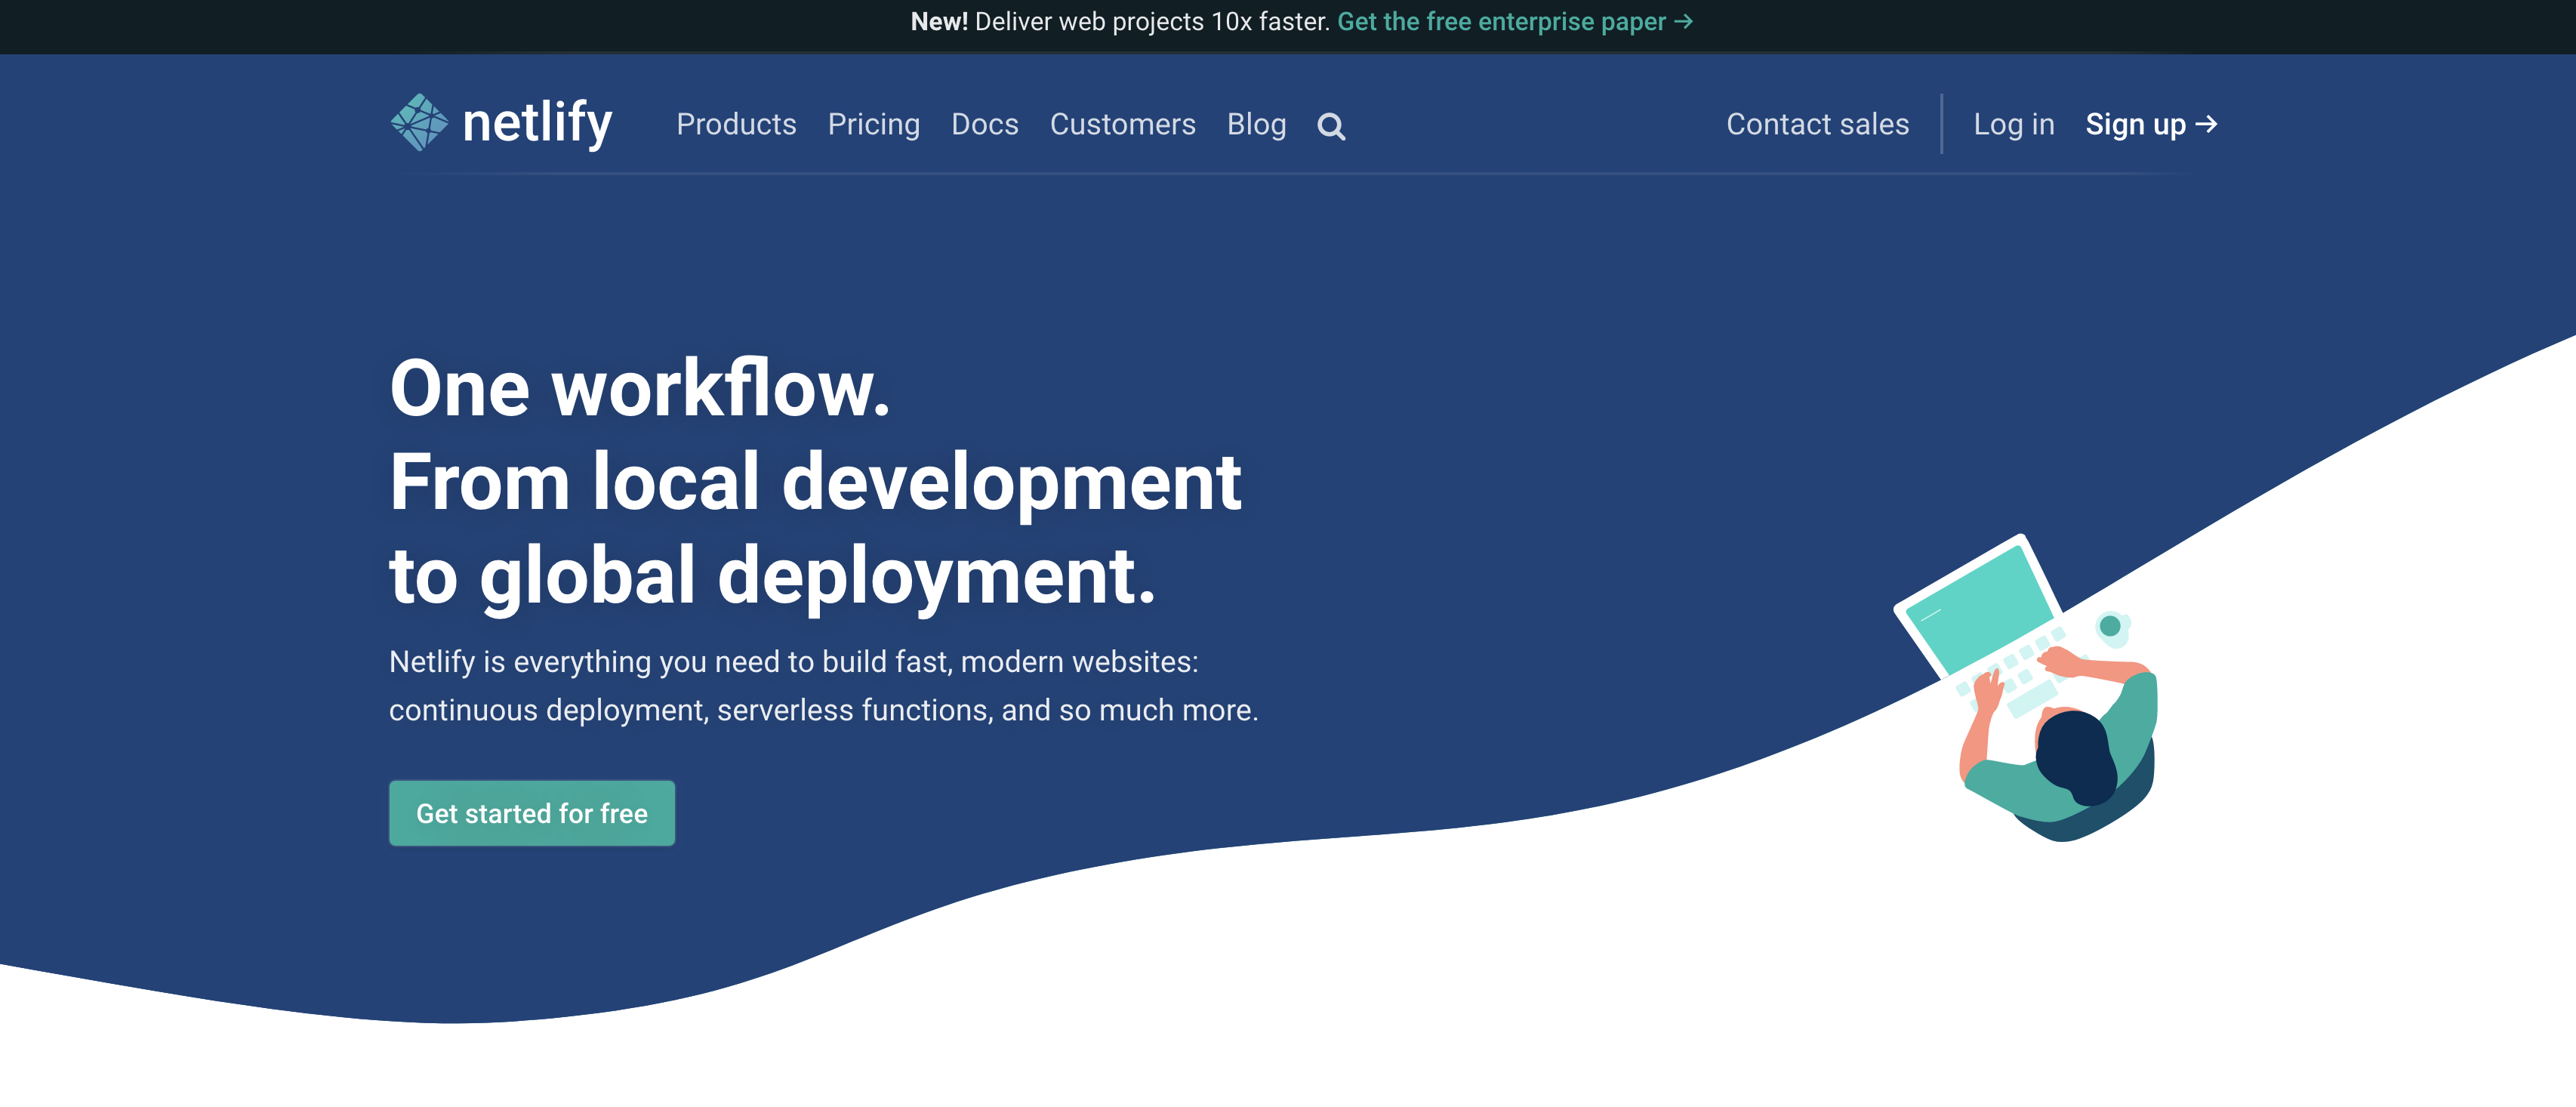The image size is (2576, 1107).
Task: Click Sign up link
Action: pos(2151,124)
